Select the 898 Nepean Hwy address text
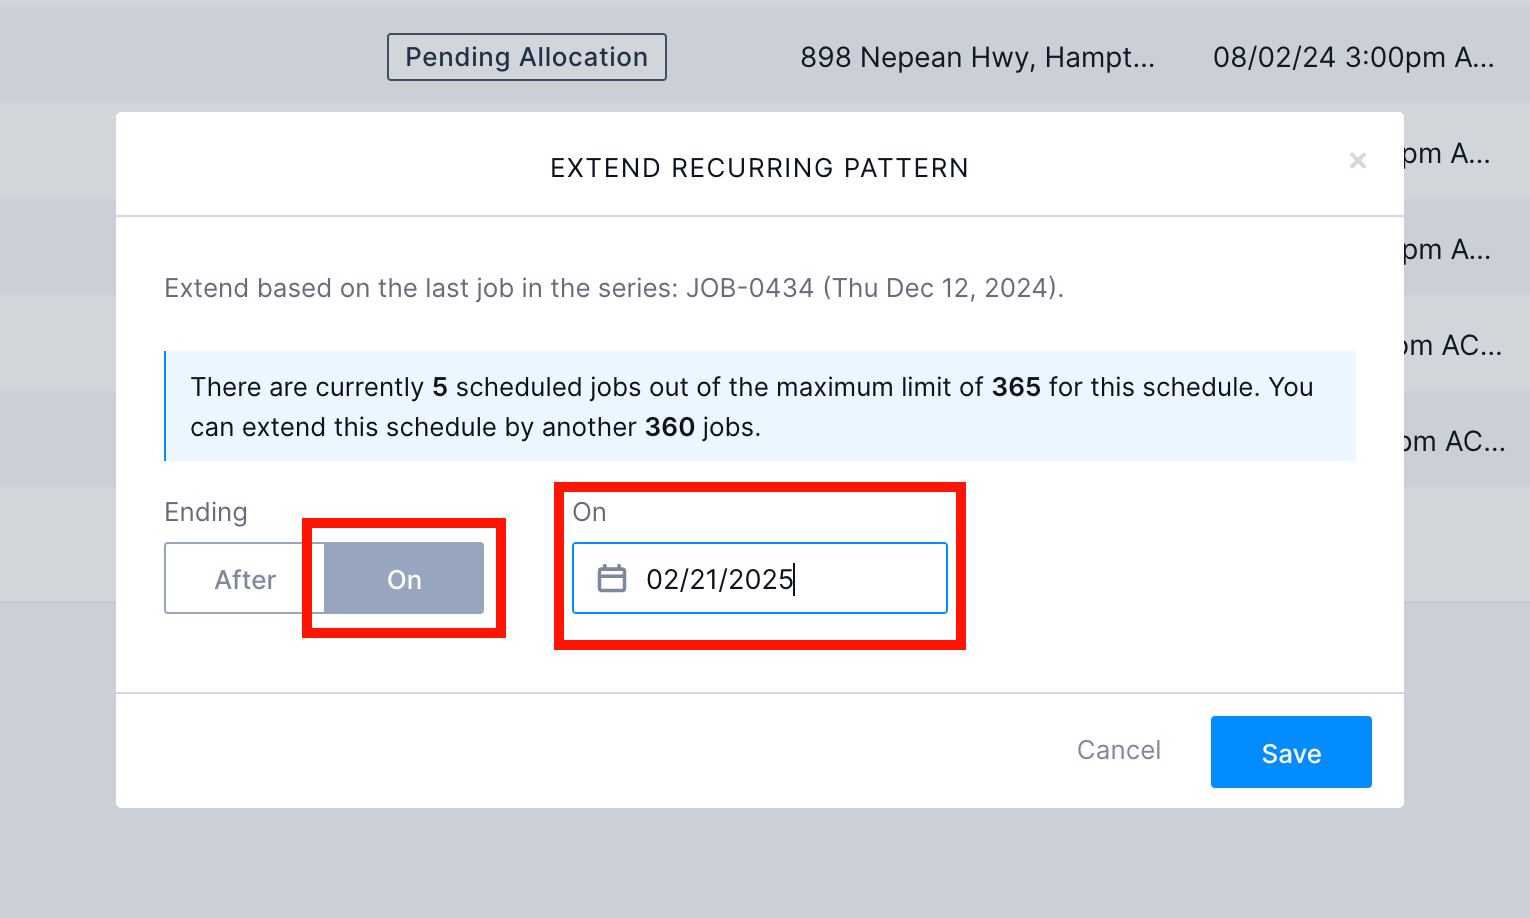The image size is (1530, 918). pos(977,57)
